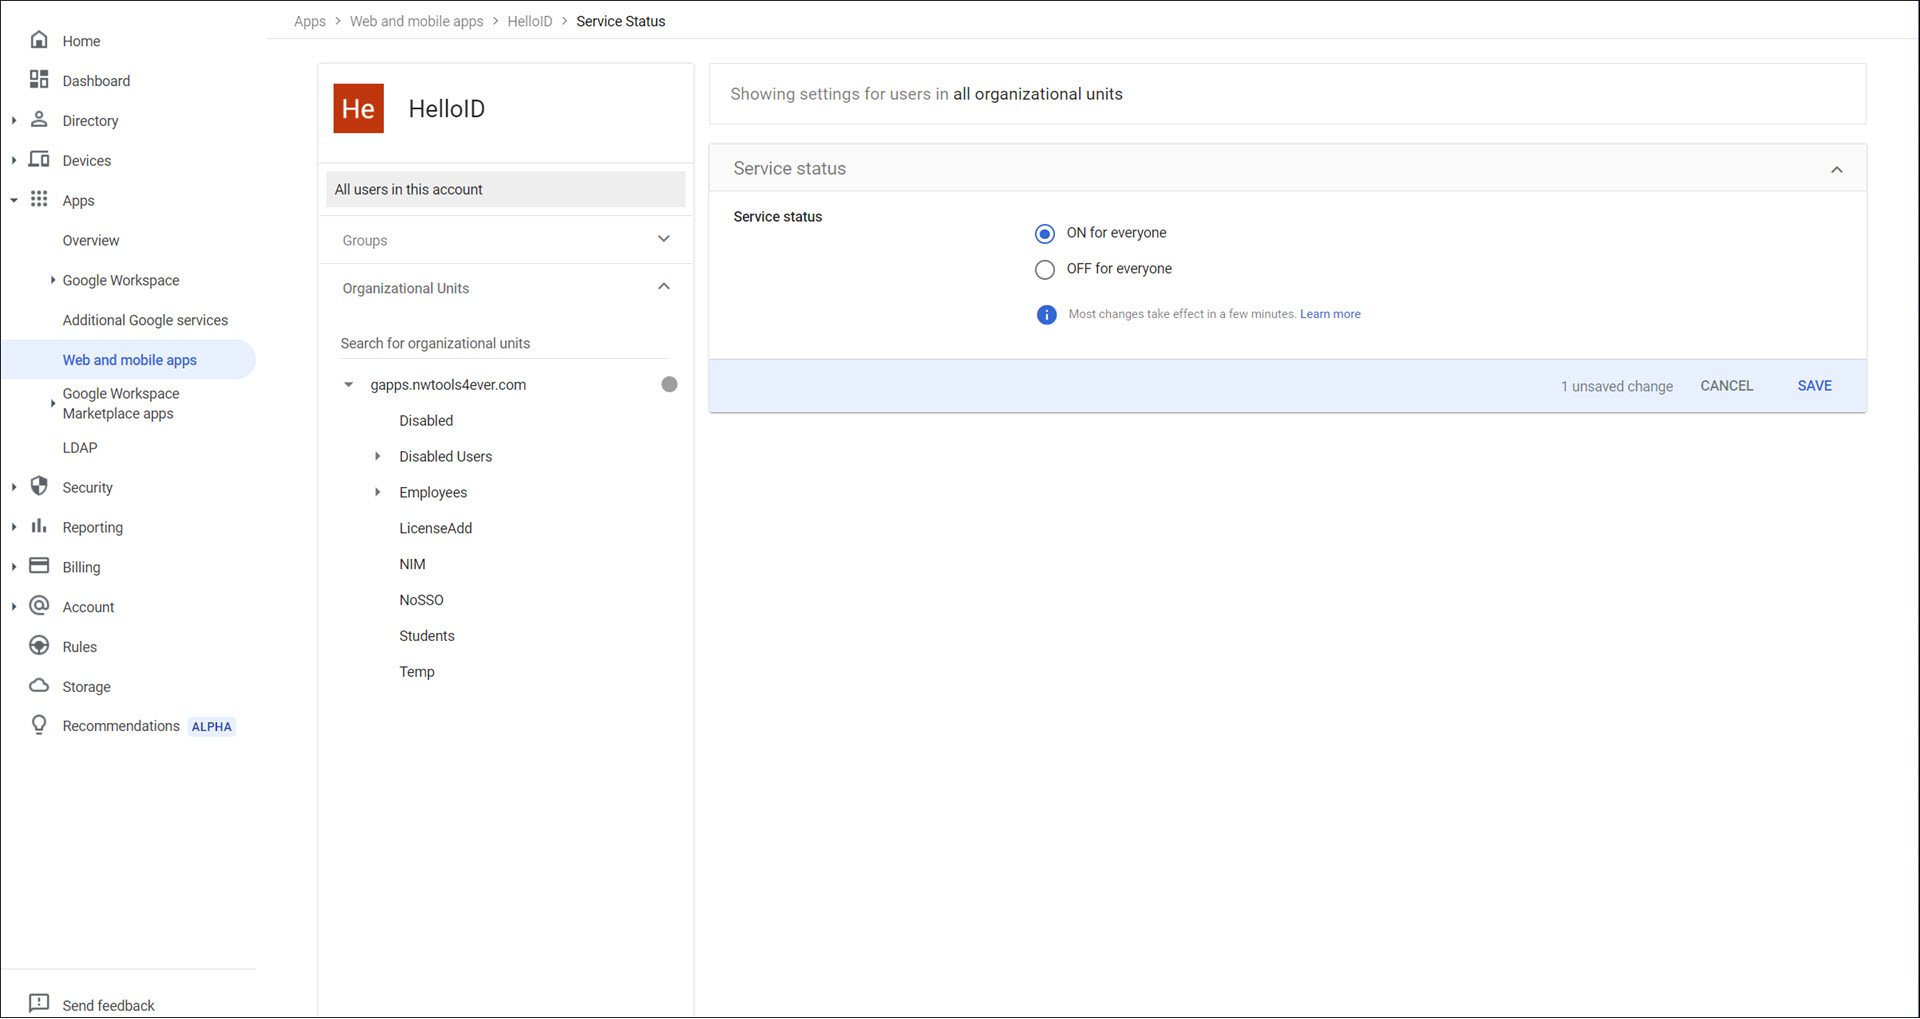Click the 1 unsaved change text
The width and height of the screenshot is (1920, 1019).
[x=1616, y=387]
